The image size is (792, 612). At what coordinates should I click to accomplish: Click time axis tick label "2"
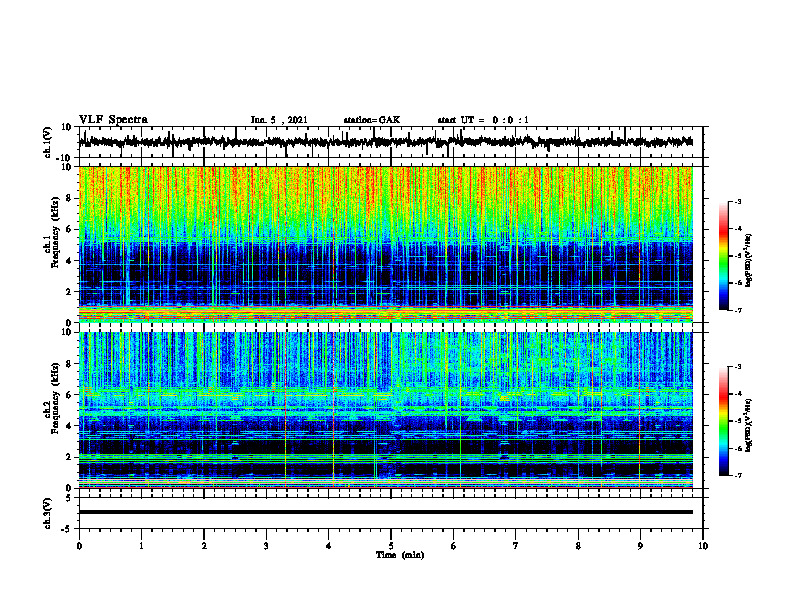[204, 546]
